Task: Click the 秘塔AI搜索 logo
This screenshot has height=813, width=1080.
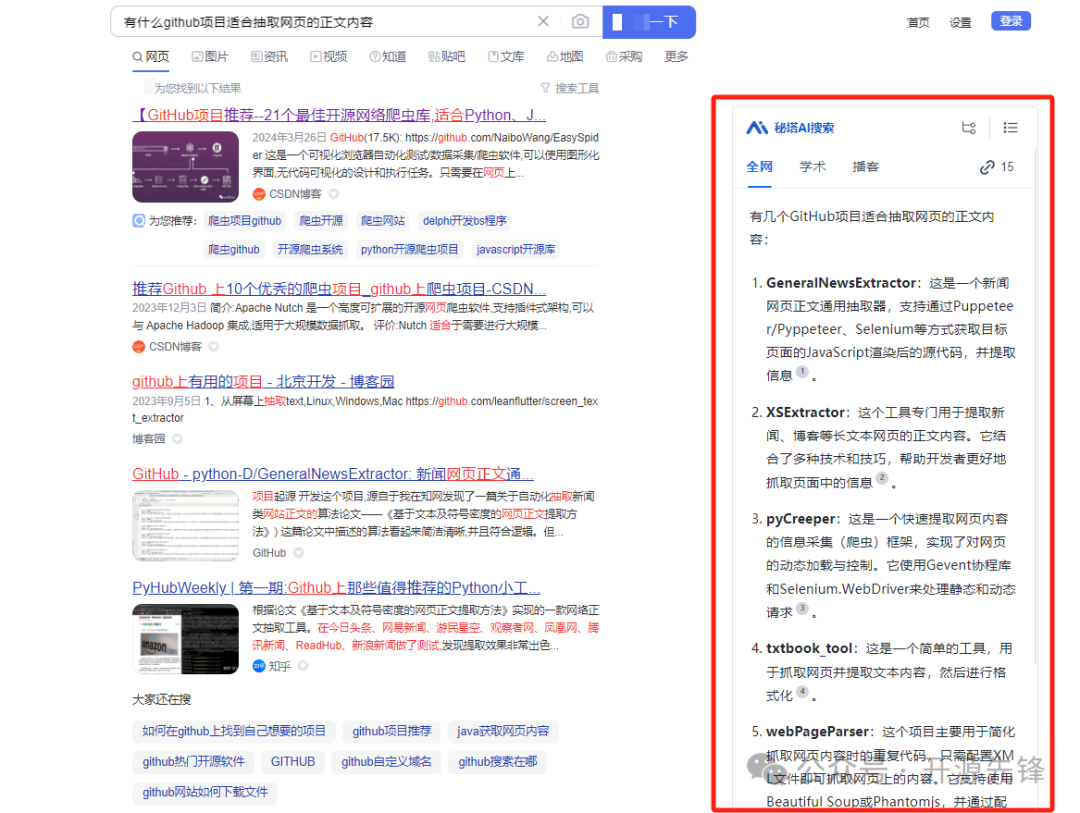Action: tap(790, 127)
